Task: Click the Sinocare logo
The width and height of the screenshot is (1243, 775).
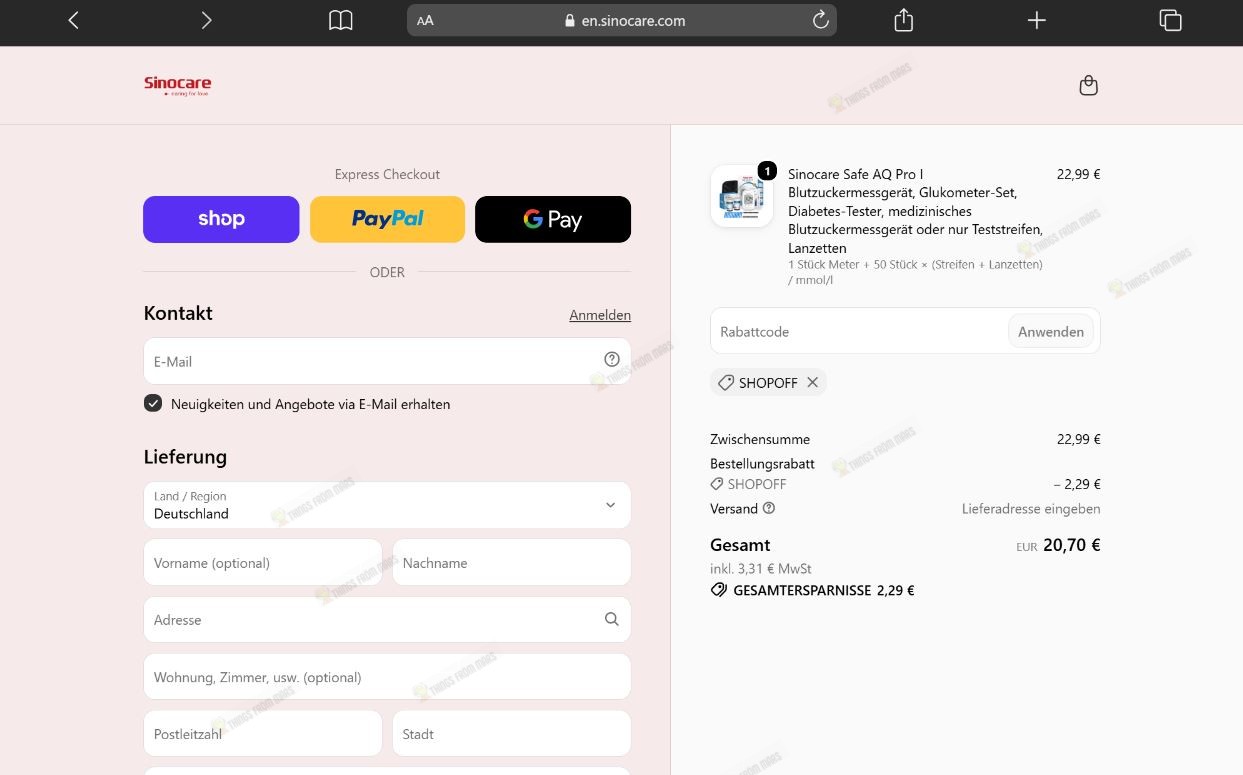Action: (x=177, y=86)
